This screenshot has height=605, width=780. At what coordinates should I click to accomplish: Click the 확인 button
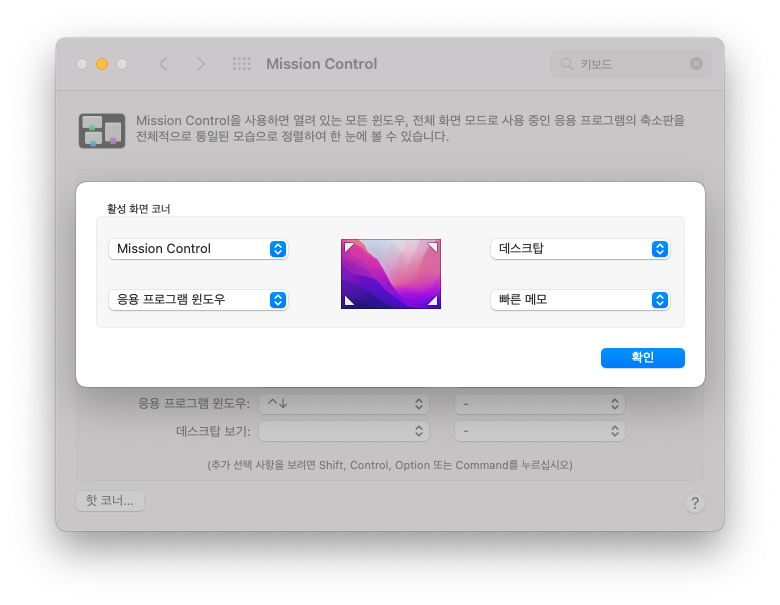coord(642,358)
